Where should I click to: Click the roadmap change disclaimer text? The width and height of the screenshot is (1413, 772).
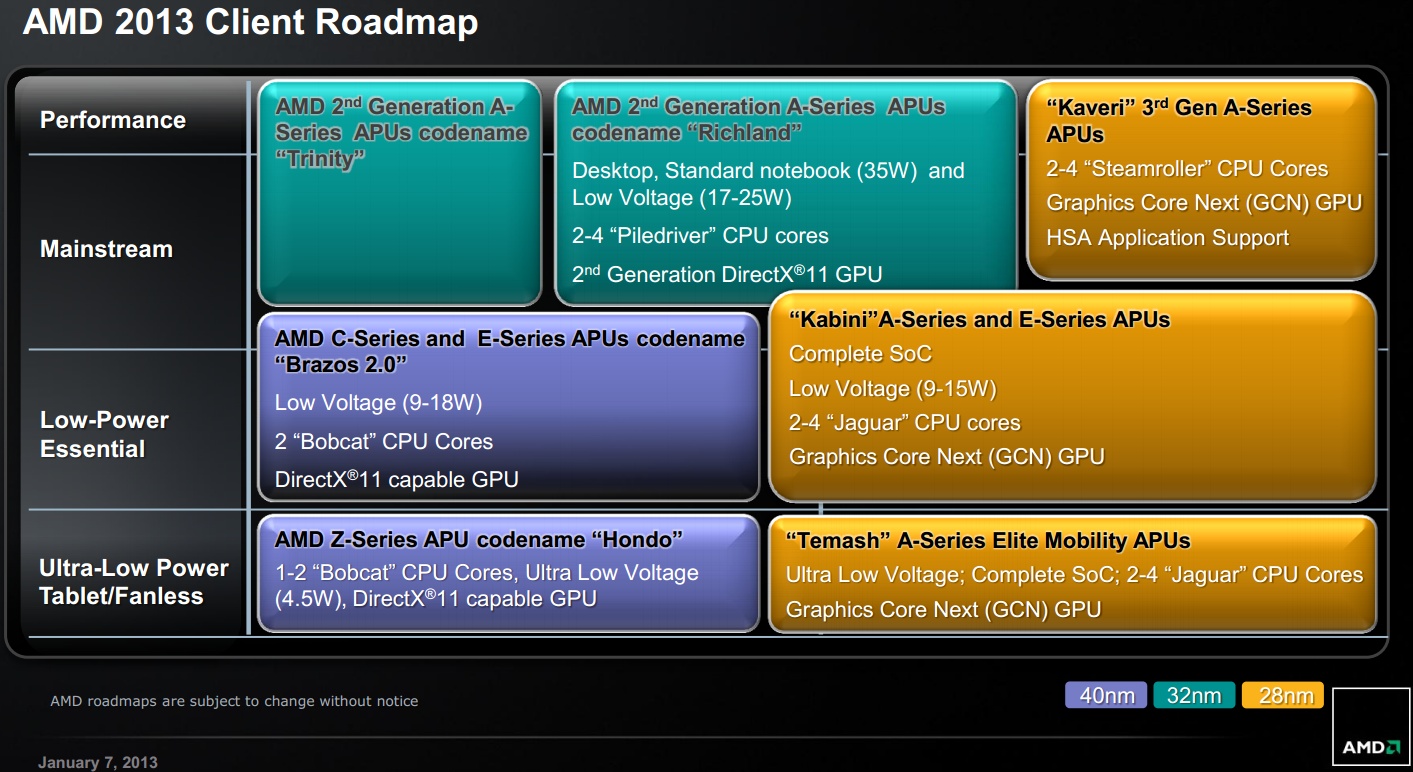[x=234, y=701]
